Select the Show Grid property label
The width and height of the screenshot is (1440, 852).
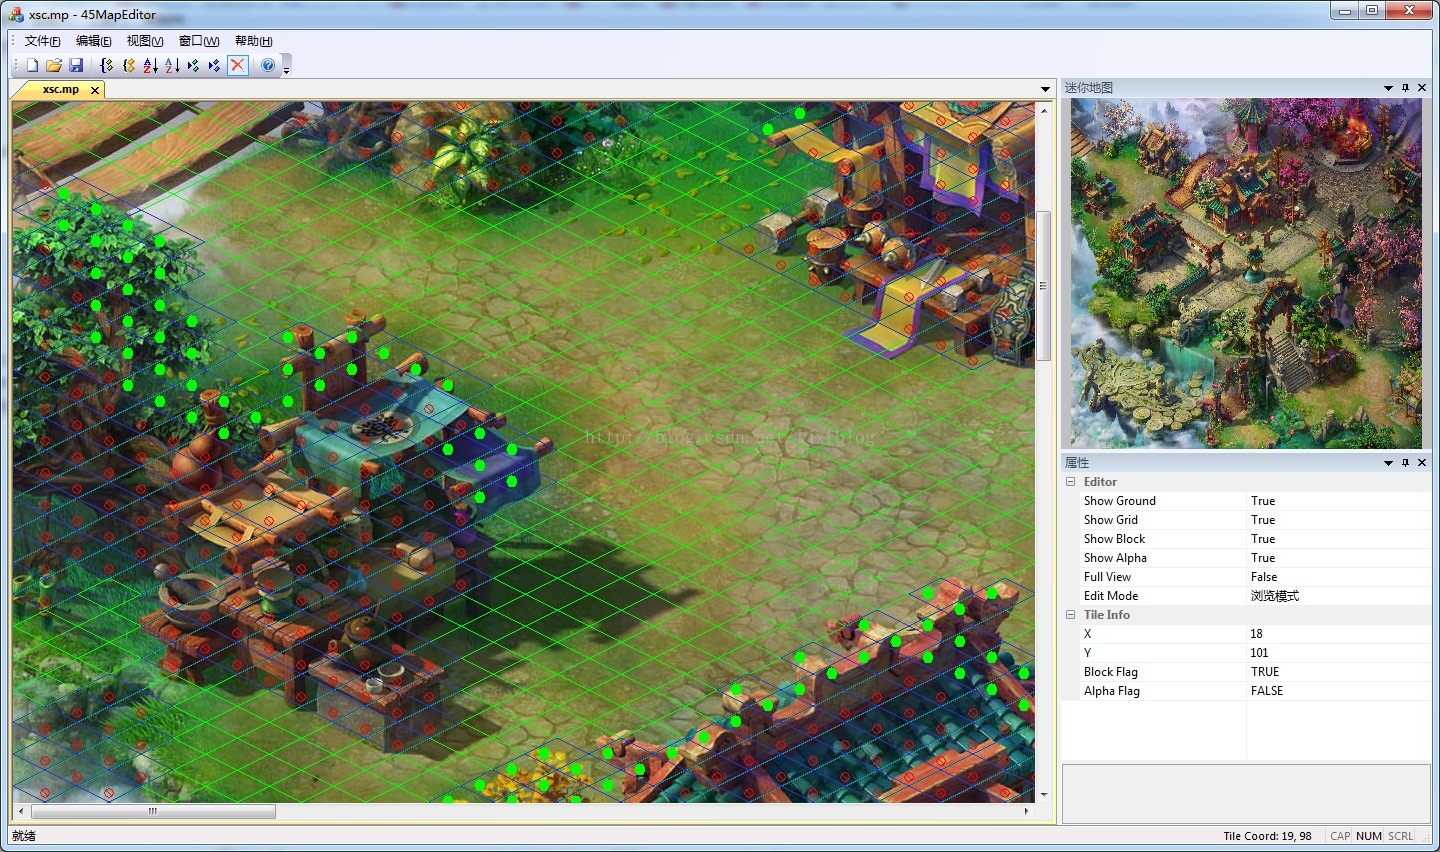pos(1111,520)
